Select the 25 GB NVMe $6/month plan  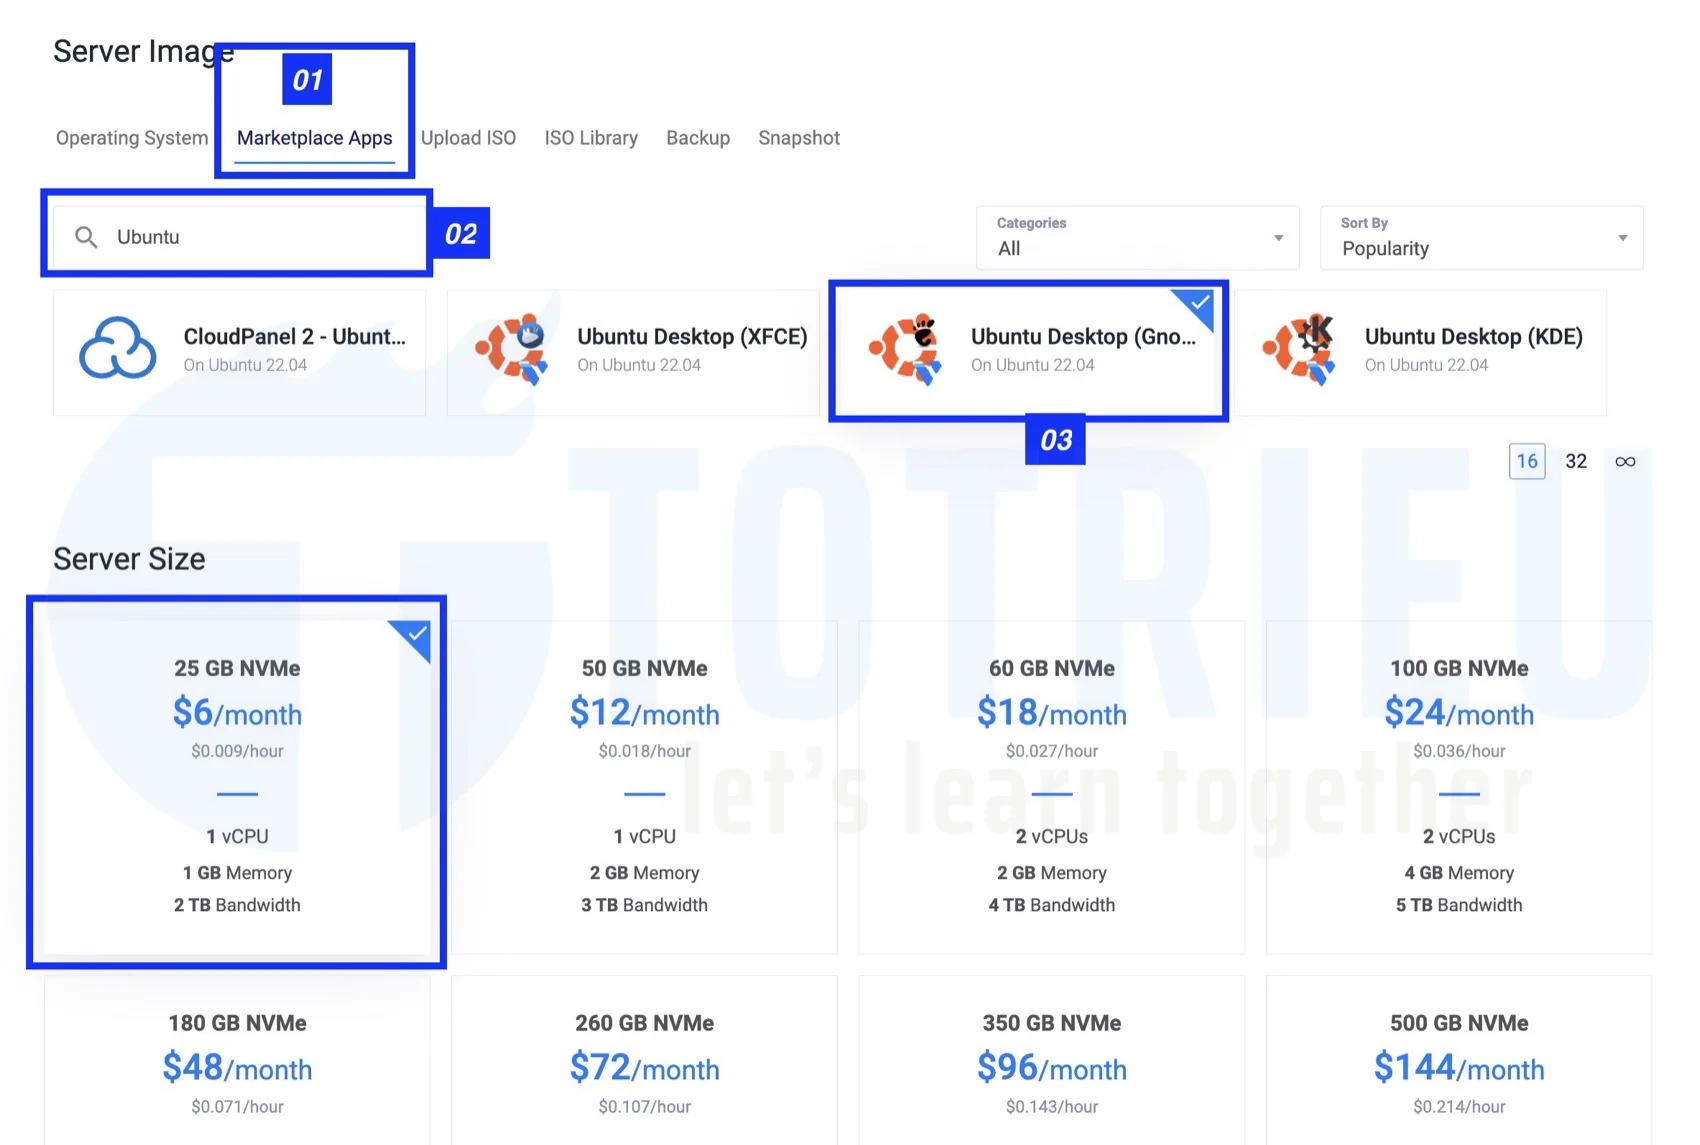coord(237,787)
